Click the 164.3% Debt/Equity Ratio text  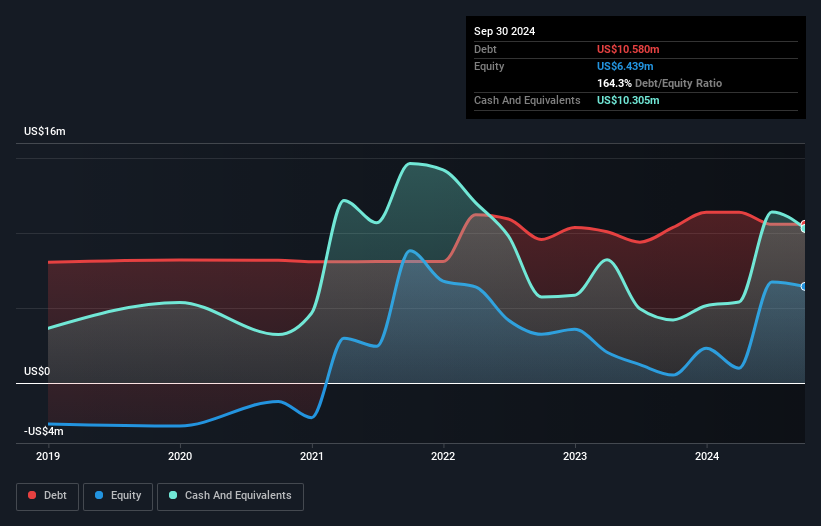pyautogui.click(x=659, y=83)
